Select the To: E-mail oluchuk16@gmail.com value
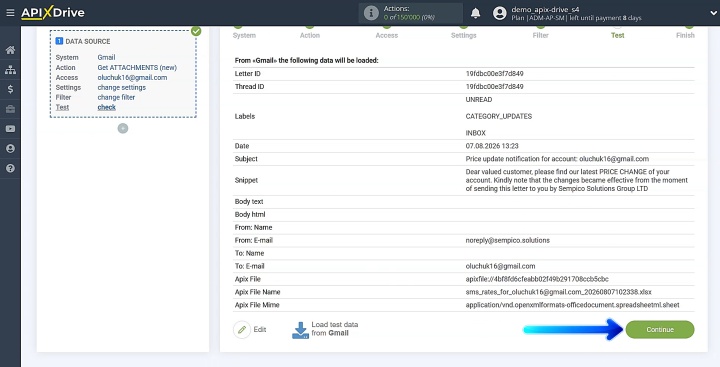The width and height of the screenshot is (720, 367). coord(500,266)
